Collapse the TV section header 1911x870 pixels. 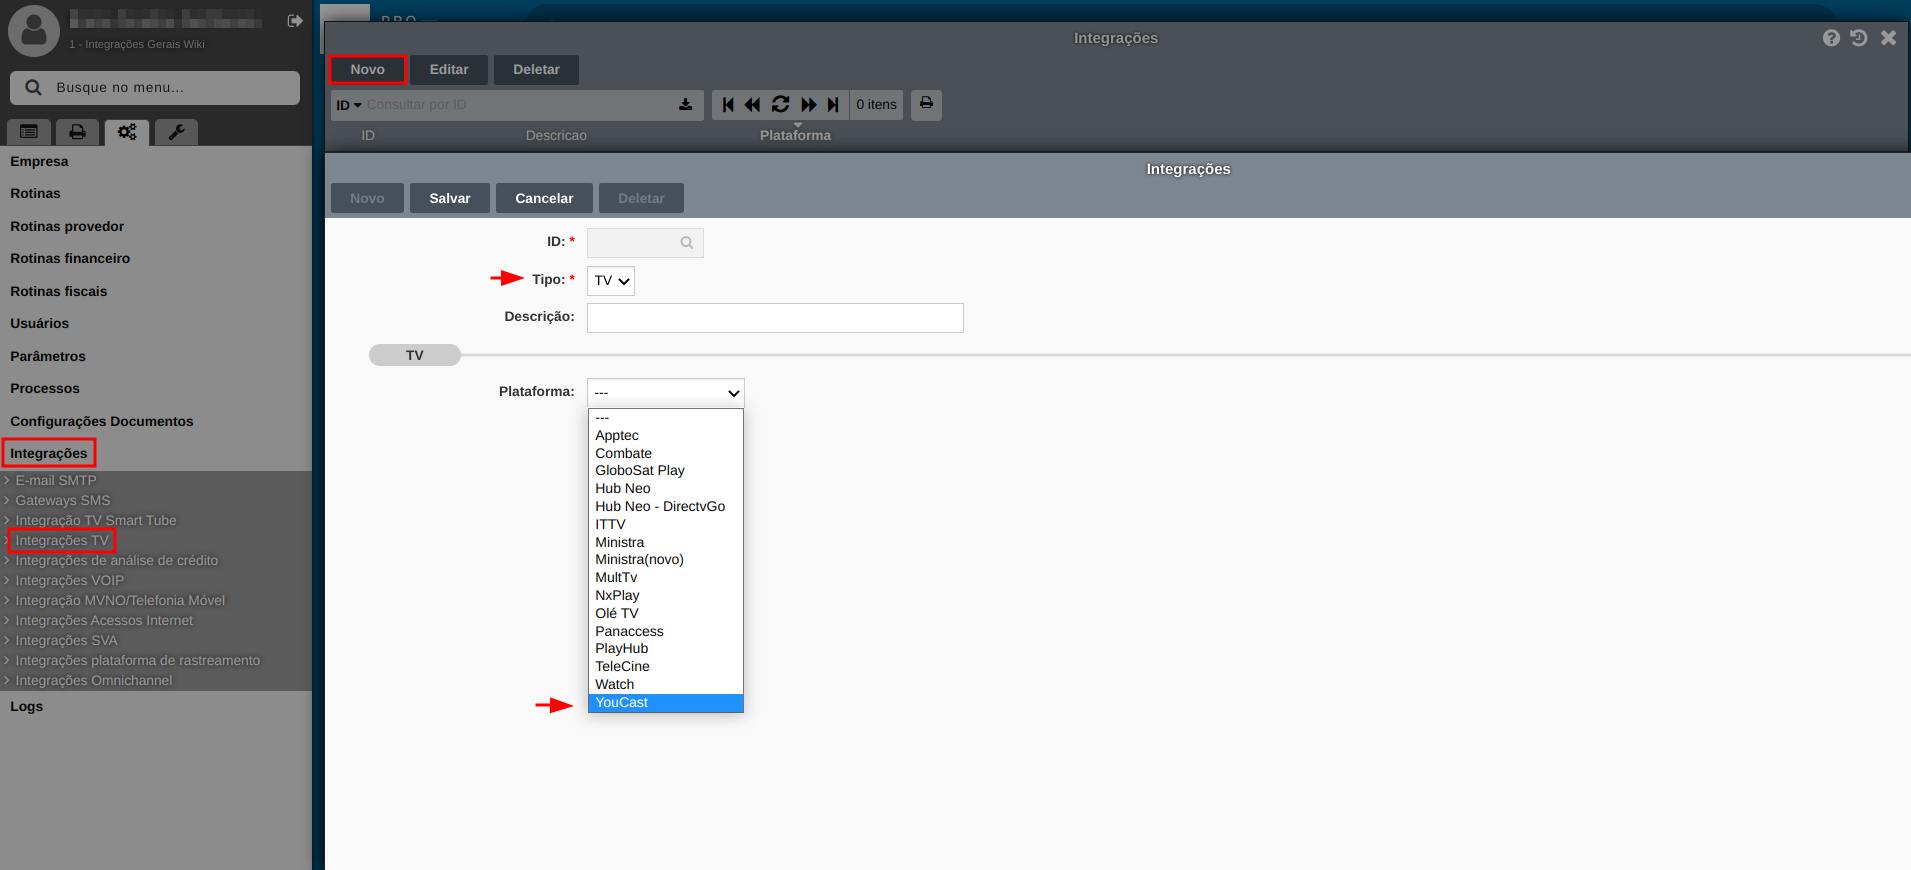(x=415, y=356)
